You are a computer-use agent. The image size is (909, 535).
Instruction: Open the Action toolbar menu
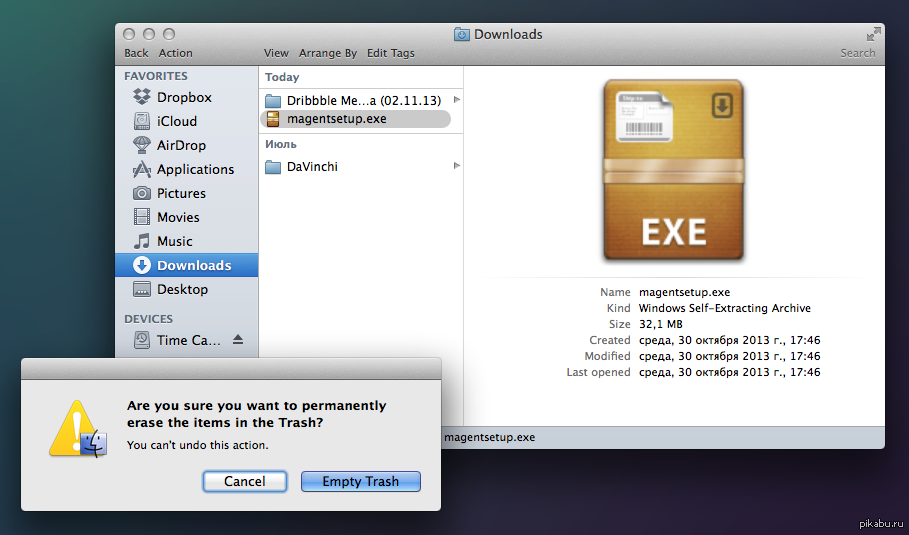(x=176, y=53)
